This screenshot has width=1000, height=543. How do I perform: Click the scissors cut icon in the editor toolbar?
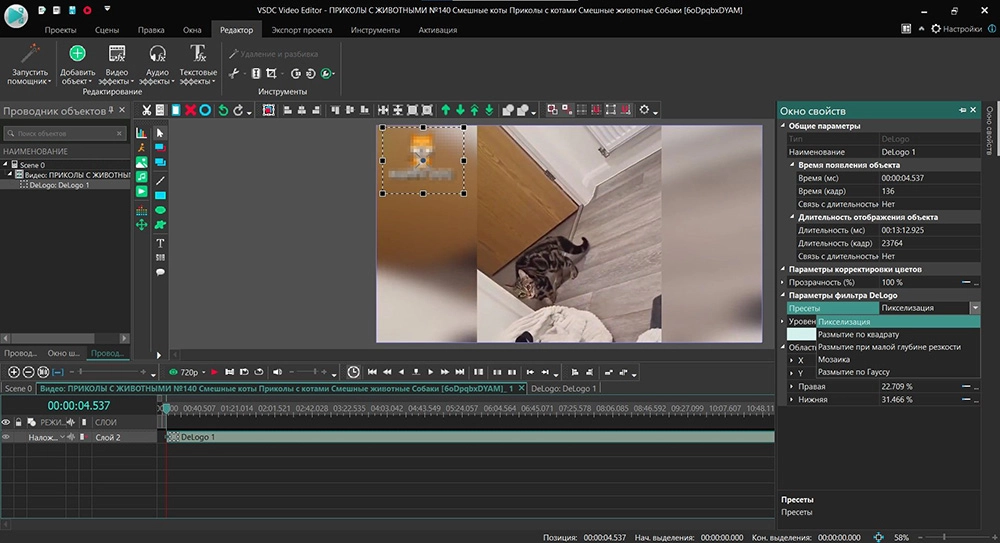coord(146,110)
